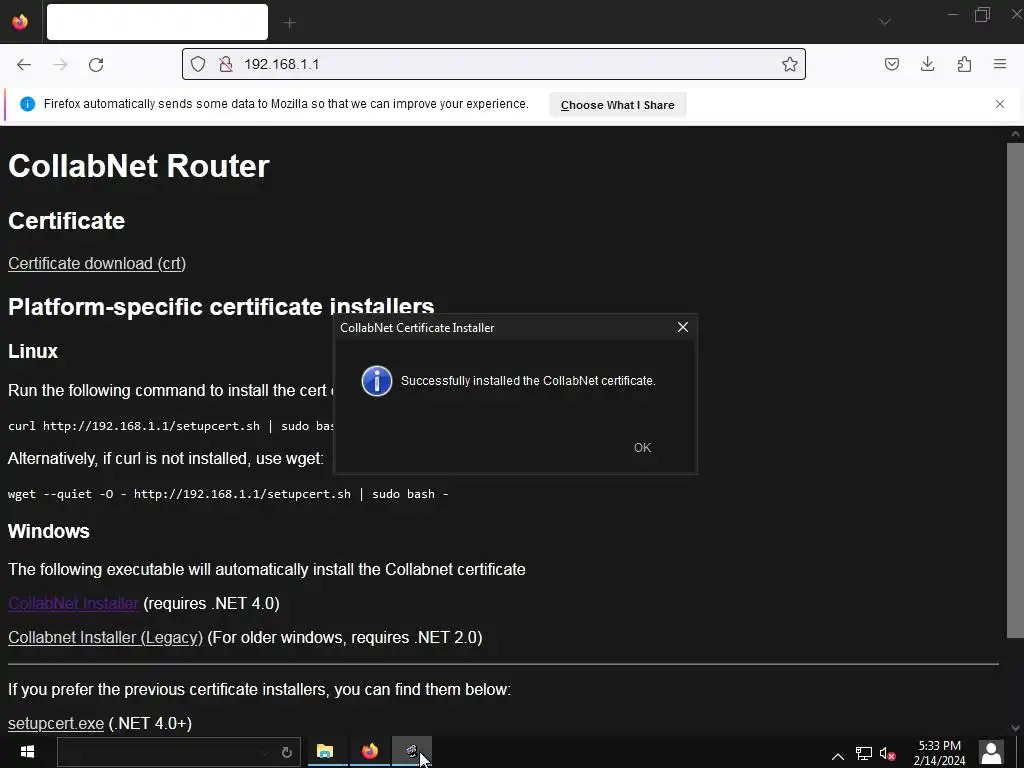Click the blue info icon in dialog
Viewport: 1024px width, 768px height.
[x=377, y=381]
